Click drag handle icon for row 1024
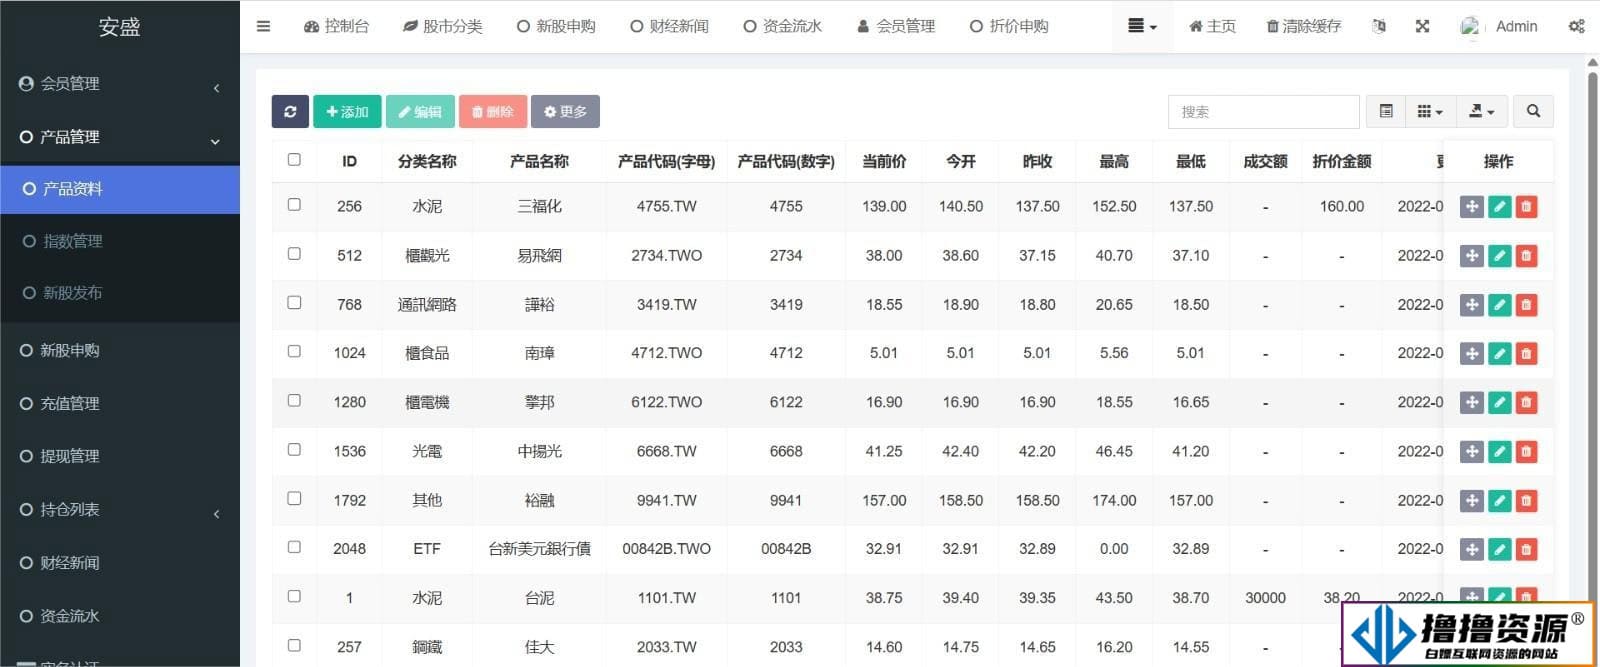 pyautogui.click(x=1471, y=354)
